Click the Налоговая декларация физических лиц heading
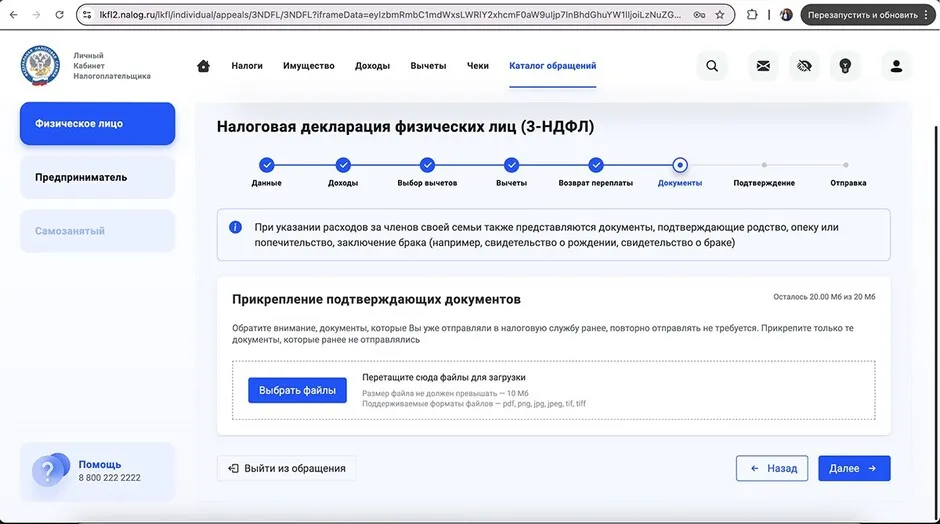Image resolution: width=940 pixels, height=524 pixels. [x=405, y=127]
